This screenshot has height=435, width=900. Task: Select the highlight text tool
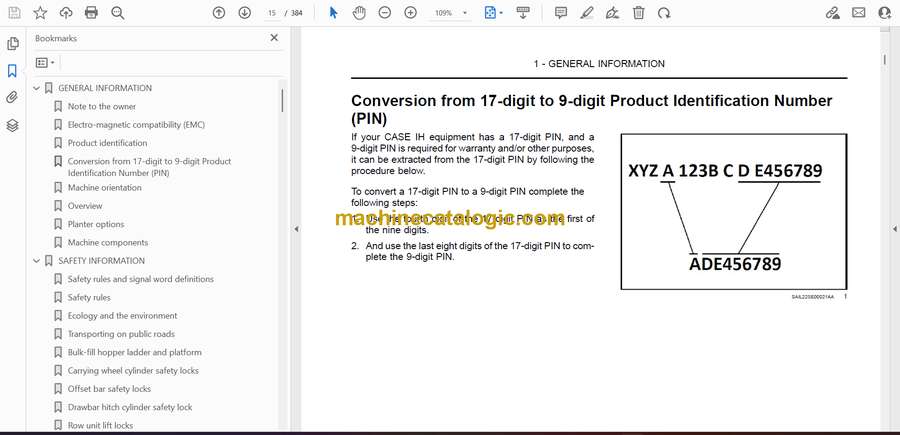click(587, 13)
